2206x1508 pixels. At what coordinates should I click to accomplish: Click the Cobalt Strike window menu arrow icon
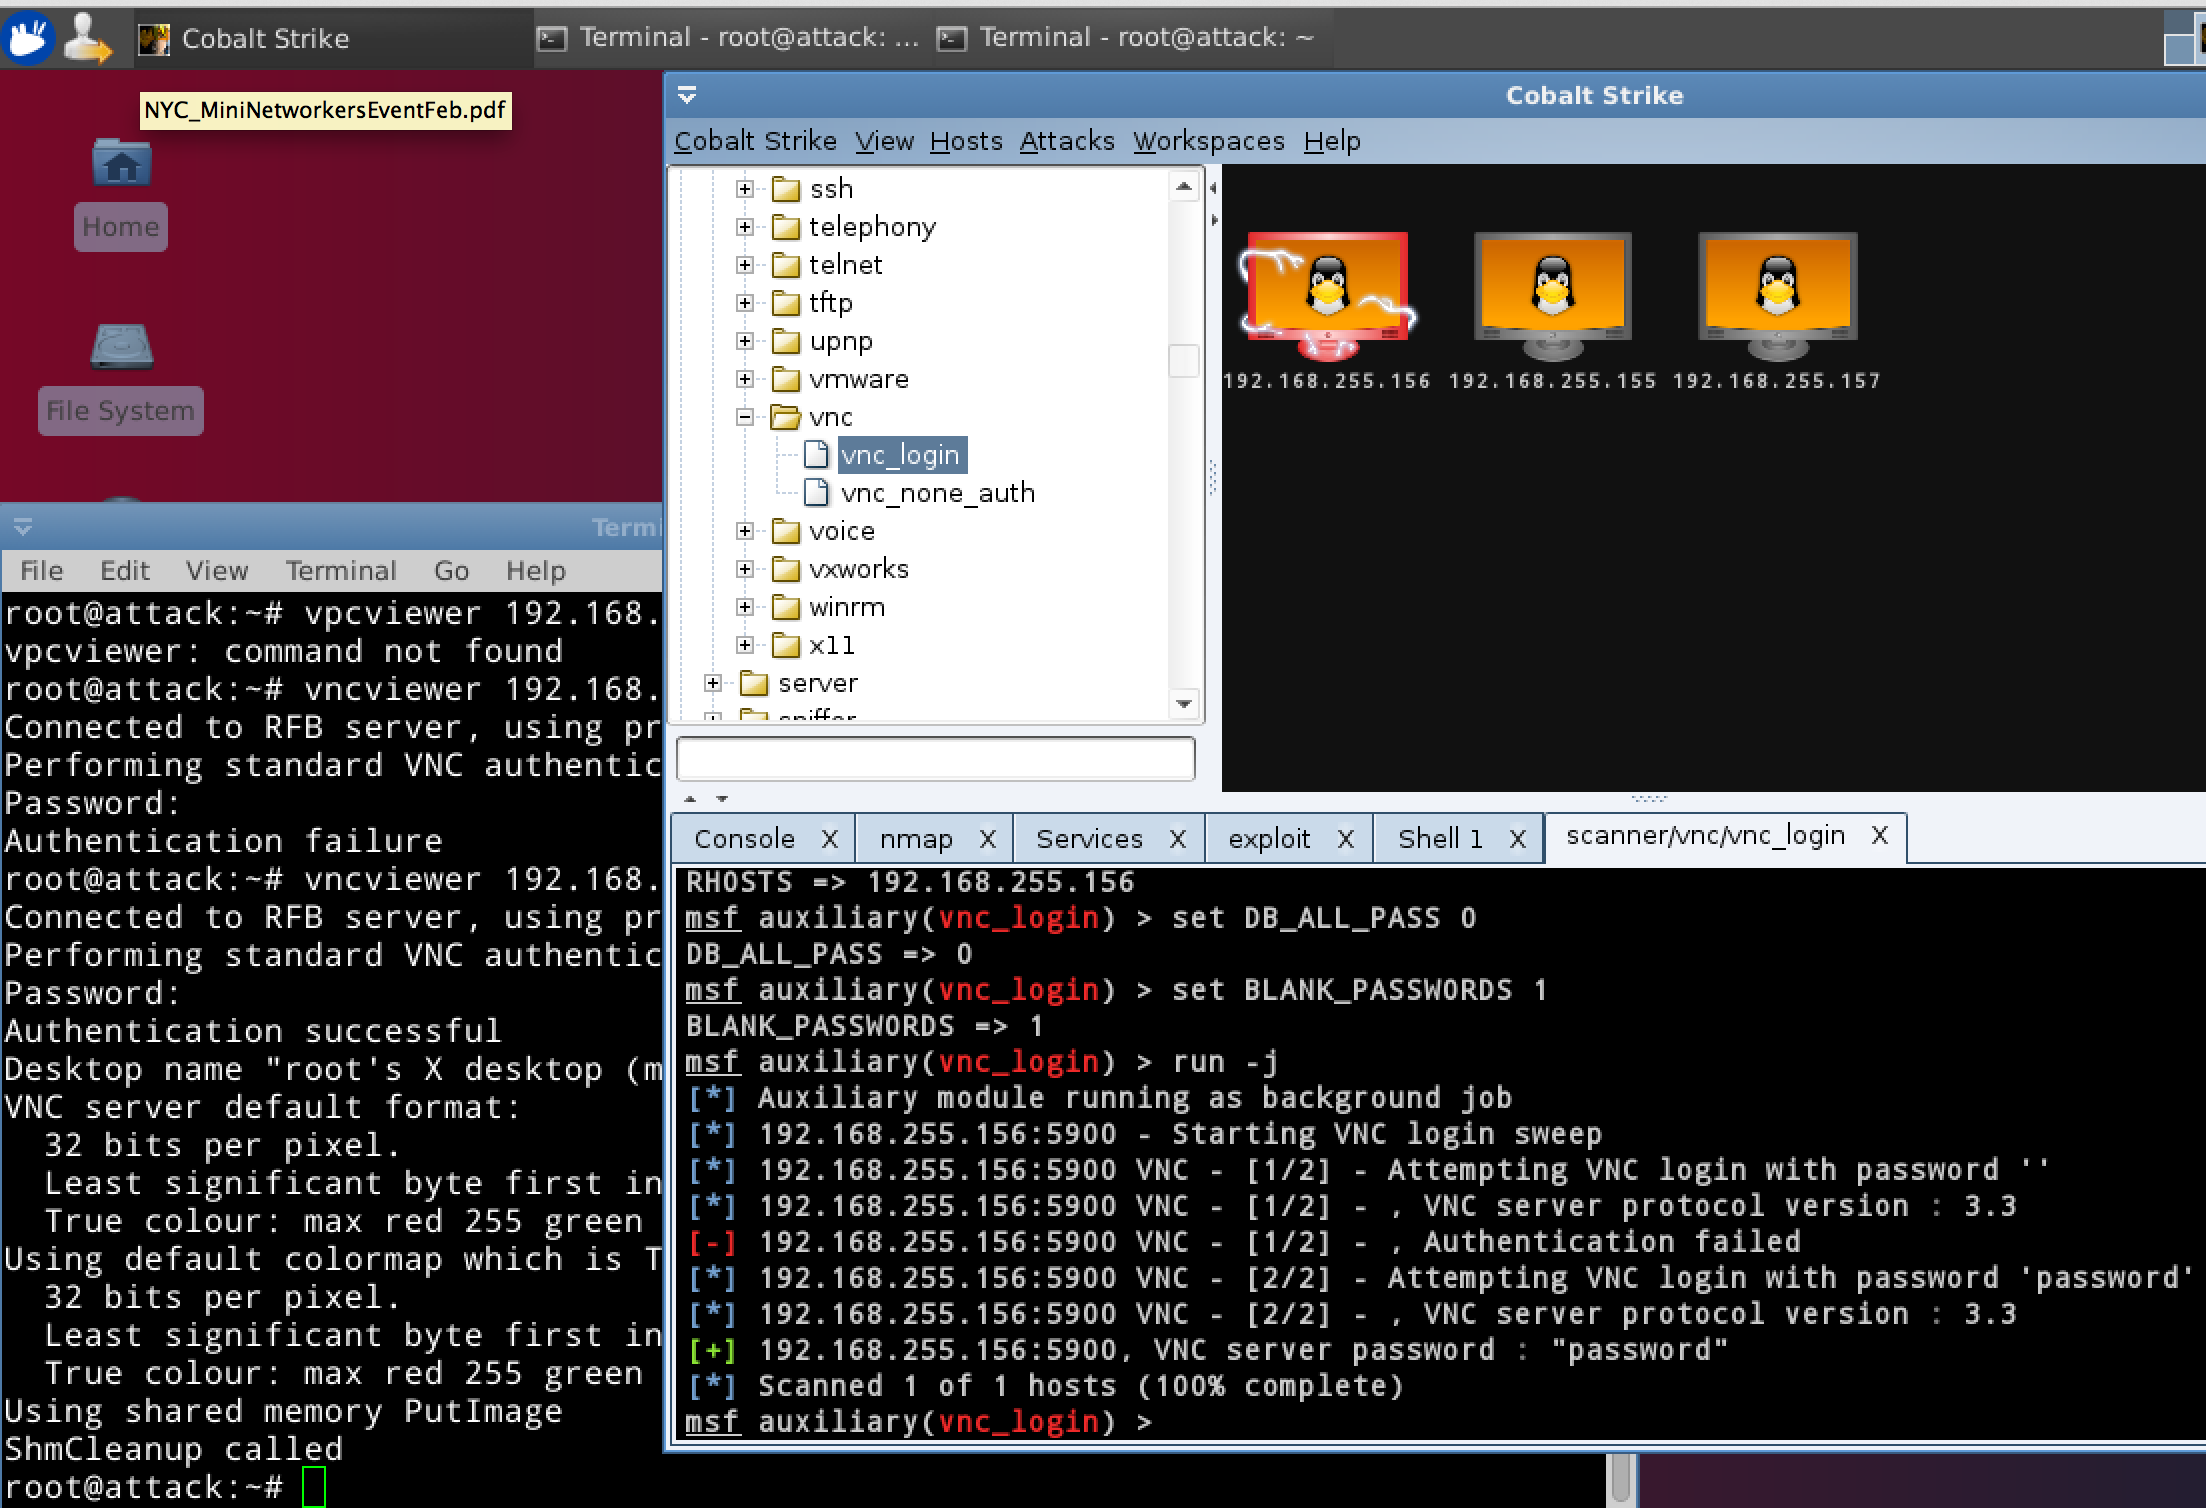click(x=687, y=95)
